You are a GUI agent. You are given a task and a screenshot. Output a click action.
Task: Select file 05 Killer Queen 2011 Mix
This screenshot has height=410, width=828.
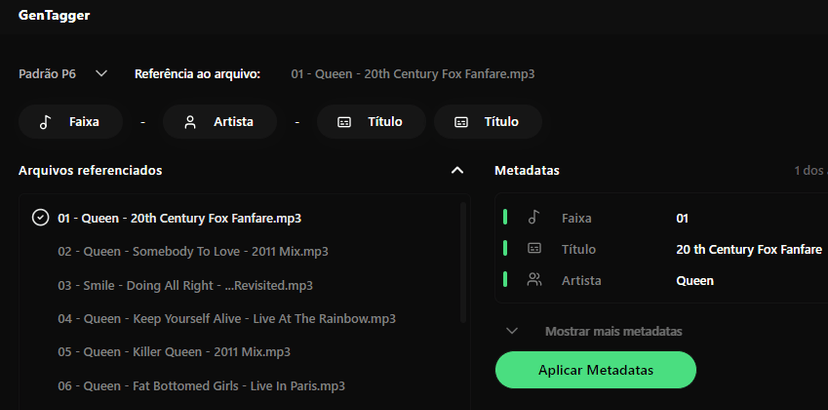click(174, 352)
